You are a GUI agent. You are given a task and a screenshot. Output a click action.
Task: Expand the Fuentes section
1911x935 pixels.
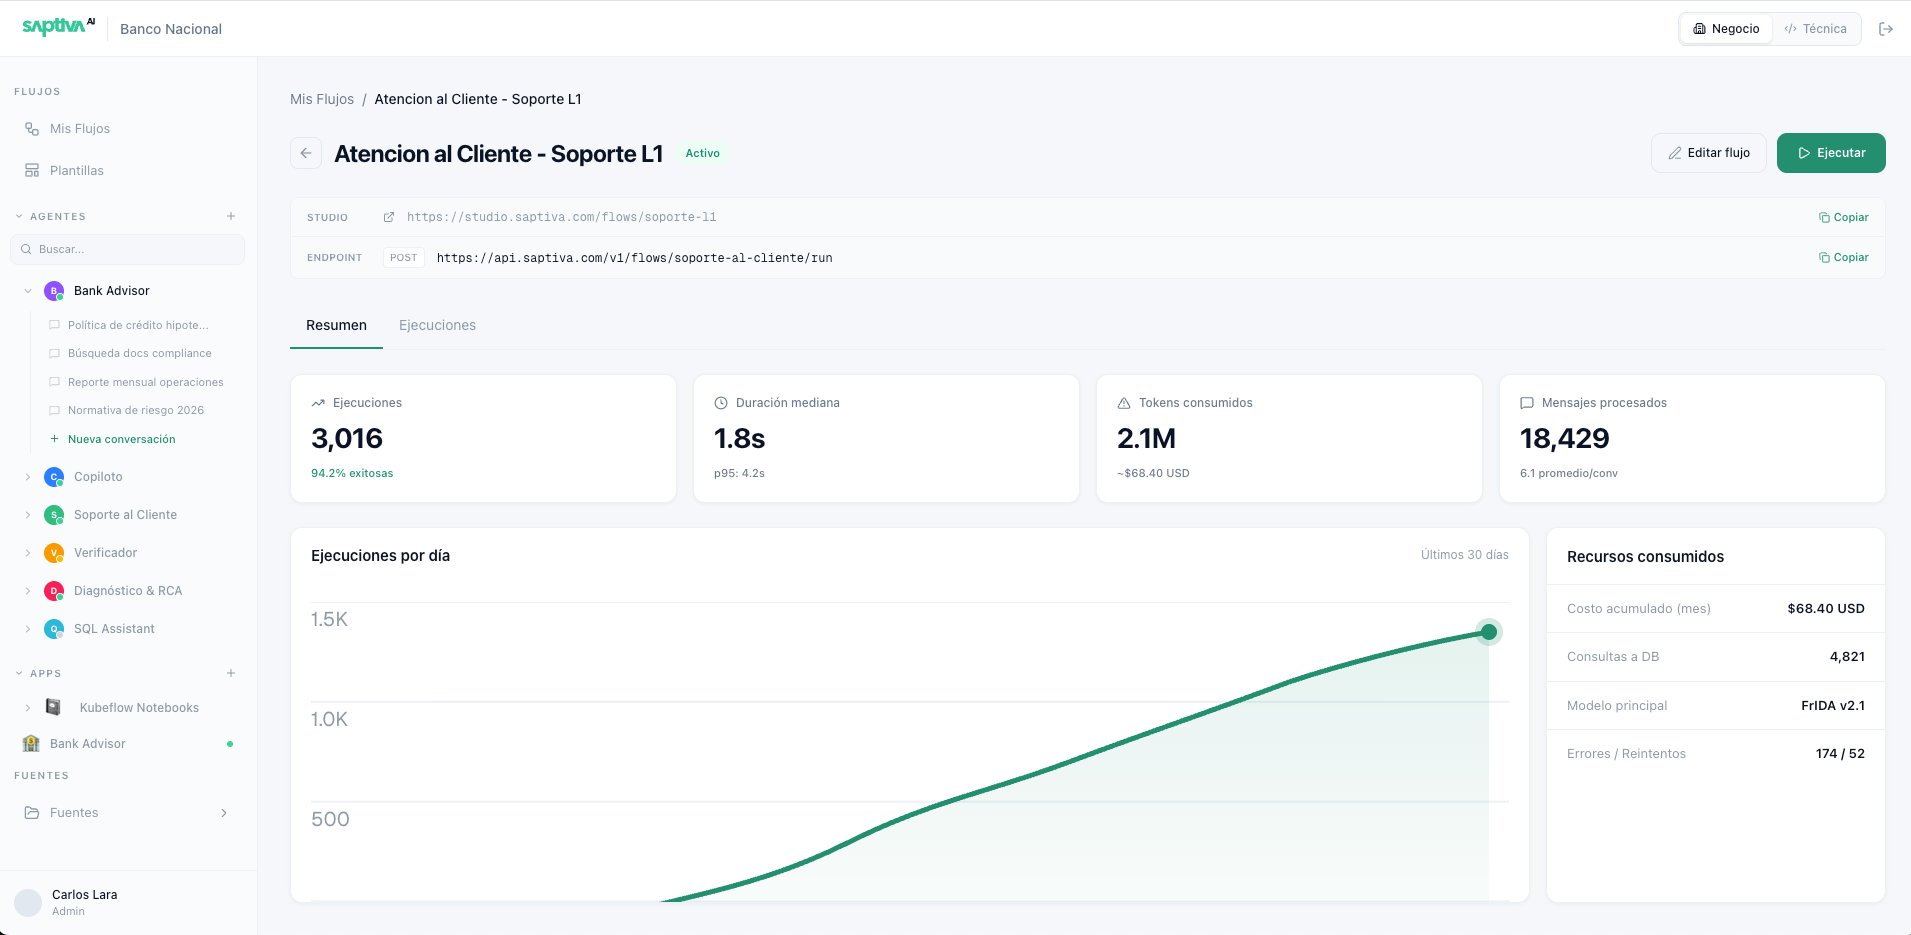coord(224,813)
